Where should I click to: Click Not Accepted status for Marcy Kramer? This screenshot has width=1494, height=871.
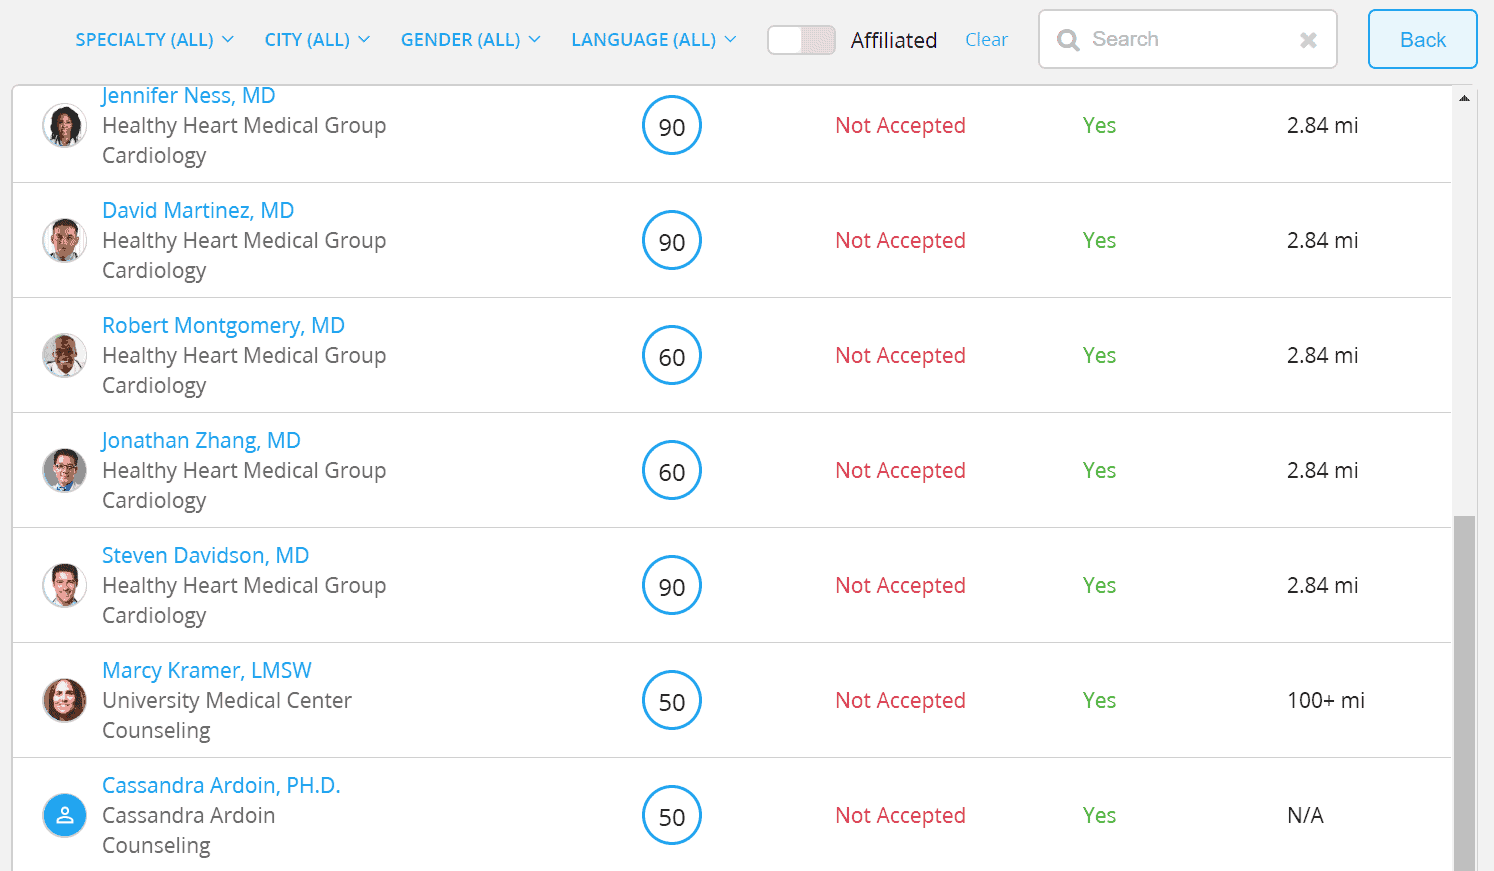tap(900, 701)
